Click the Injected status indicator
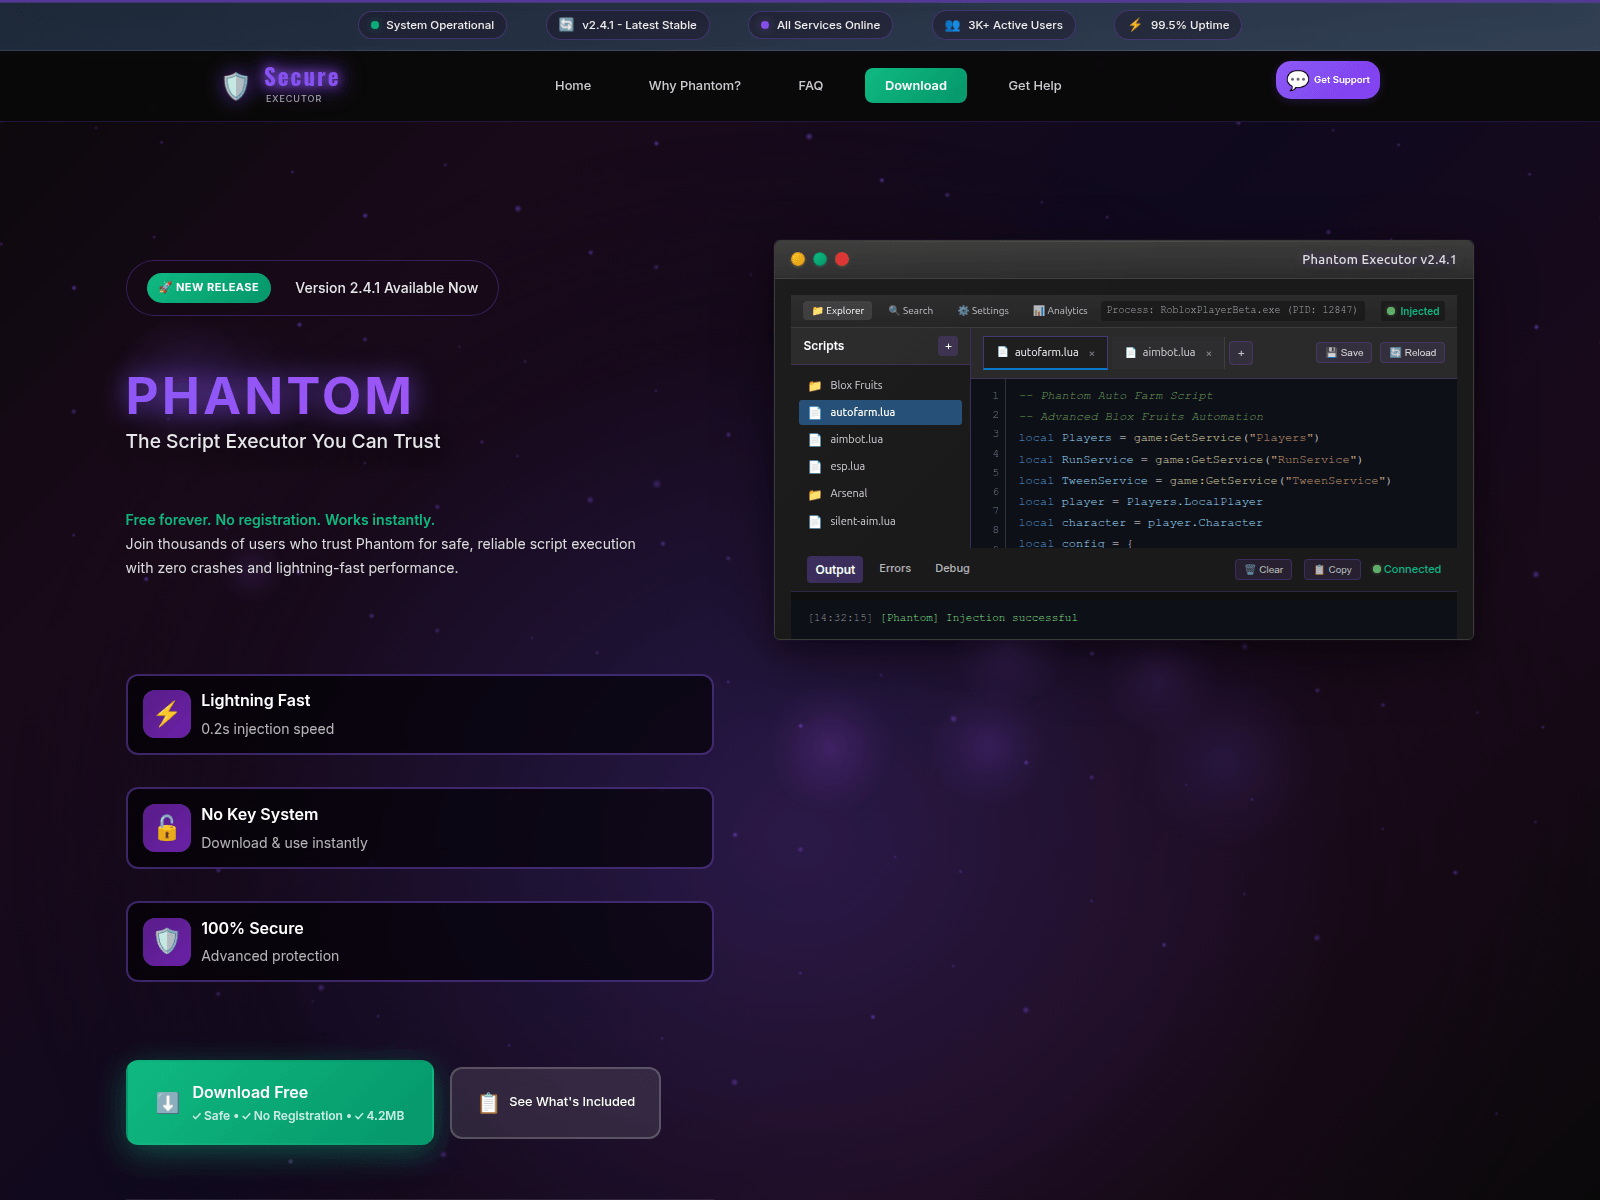The image size is (1600, 1200). pos(1413,311)
